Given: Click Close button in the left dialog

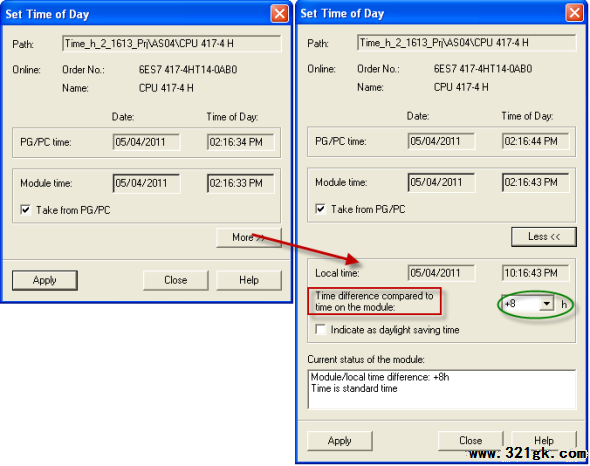Looking at the screenshot, I should coord(175,280).
